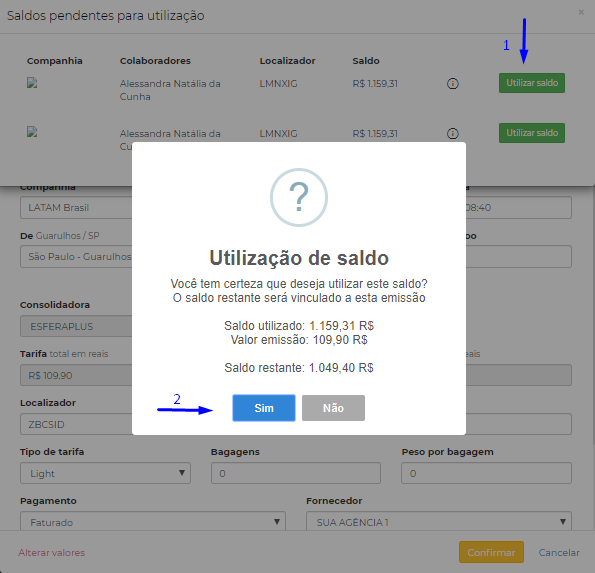Click the first row company logo image
The width and height of the screenshot is (595, 573).
tap(32, 83)
